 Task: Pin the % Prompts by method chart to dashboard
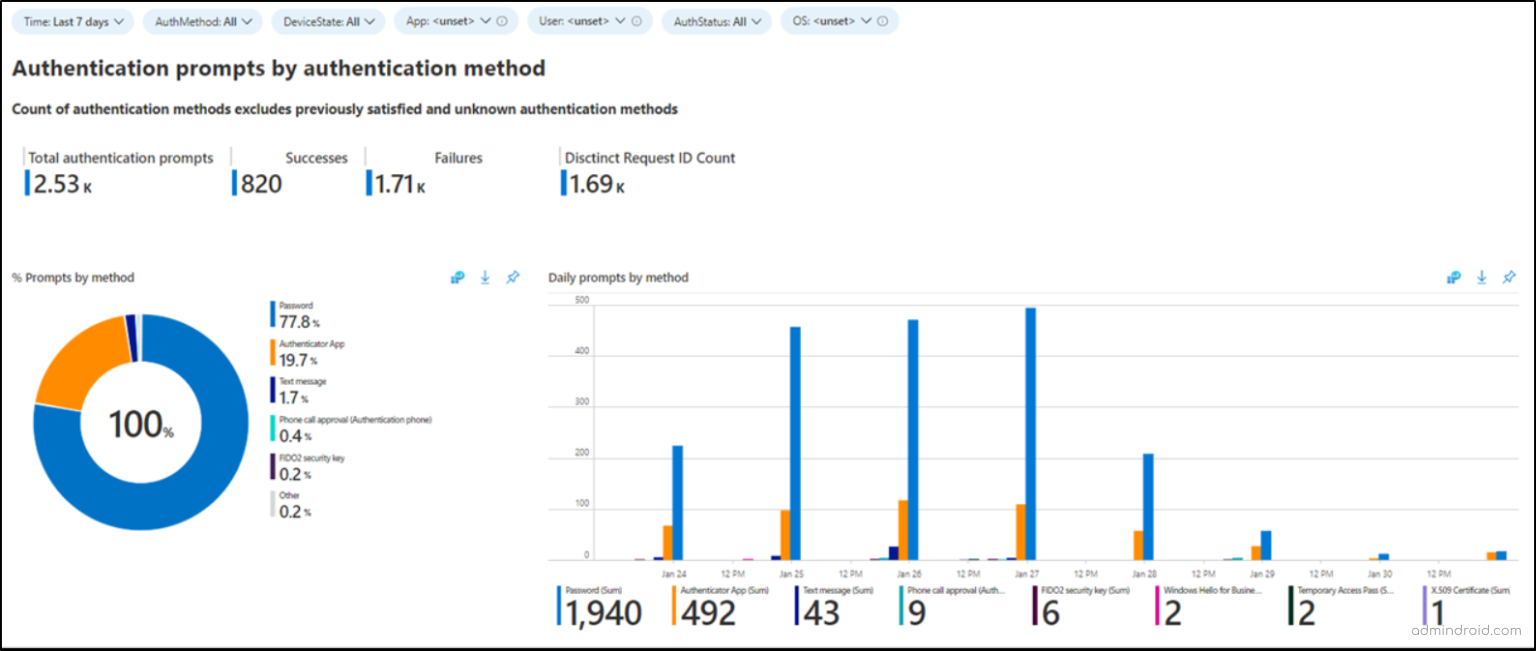click(x=513, y=278)
